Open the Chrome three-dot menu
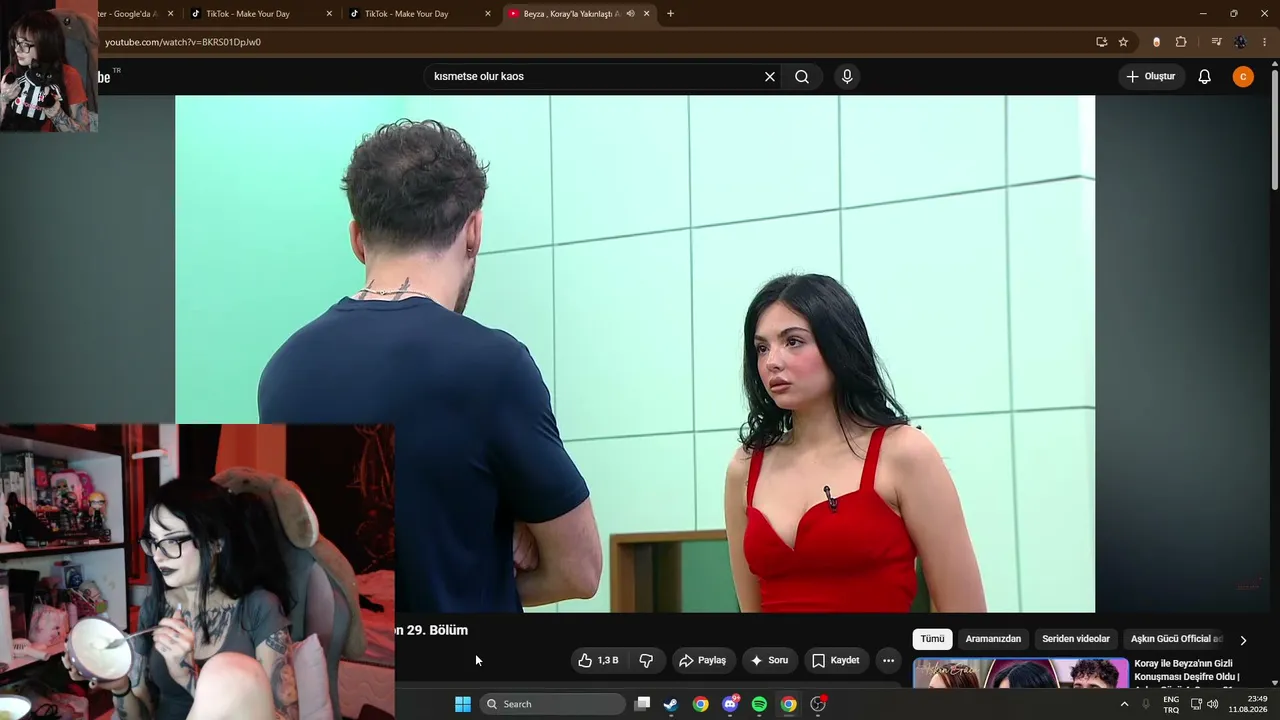1280x720 pixels. point(1265,42)
